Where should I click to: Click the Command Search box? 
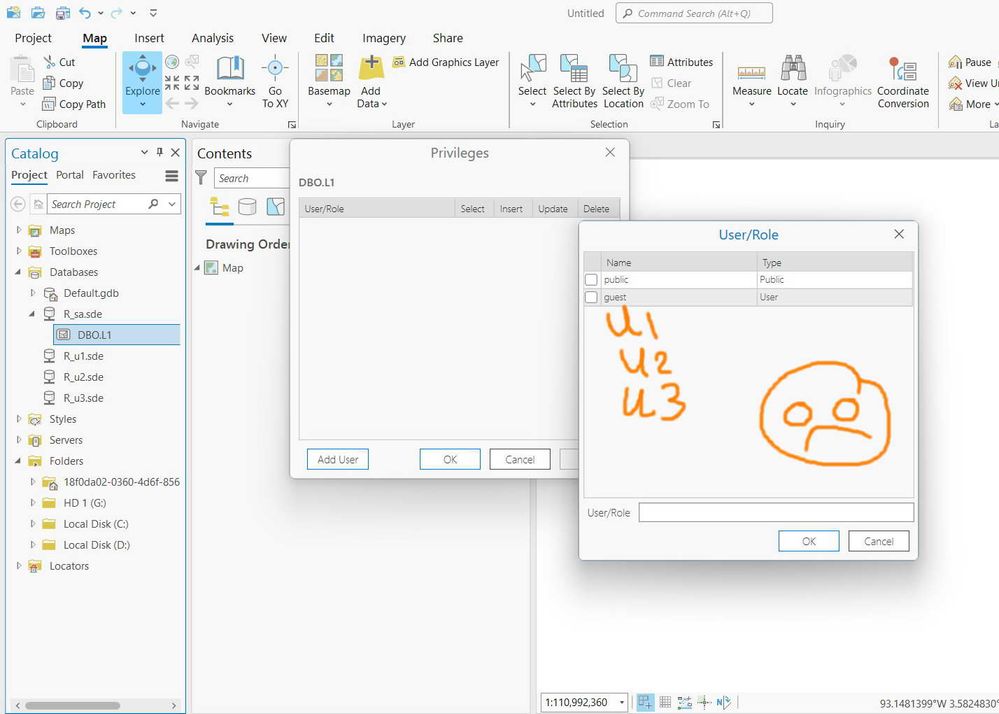point(694,13)
